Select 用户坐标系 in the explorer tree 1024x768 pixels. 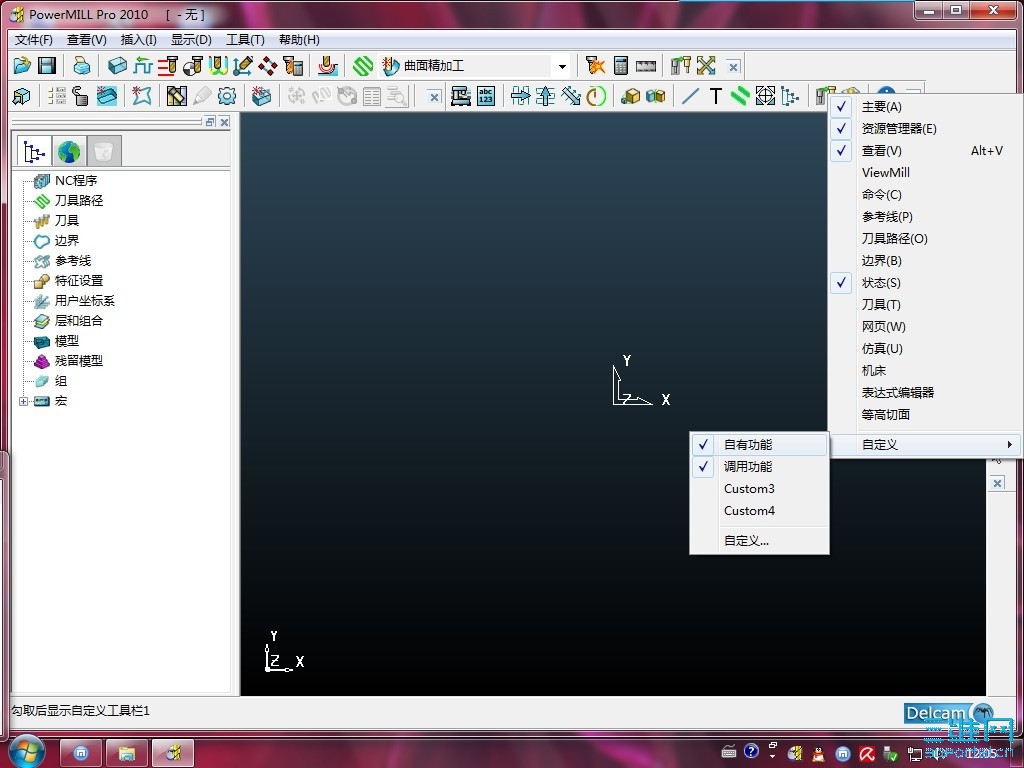pyautogui.click(x=85, y=300)
